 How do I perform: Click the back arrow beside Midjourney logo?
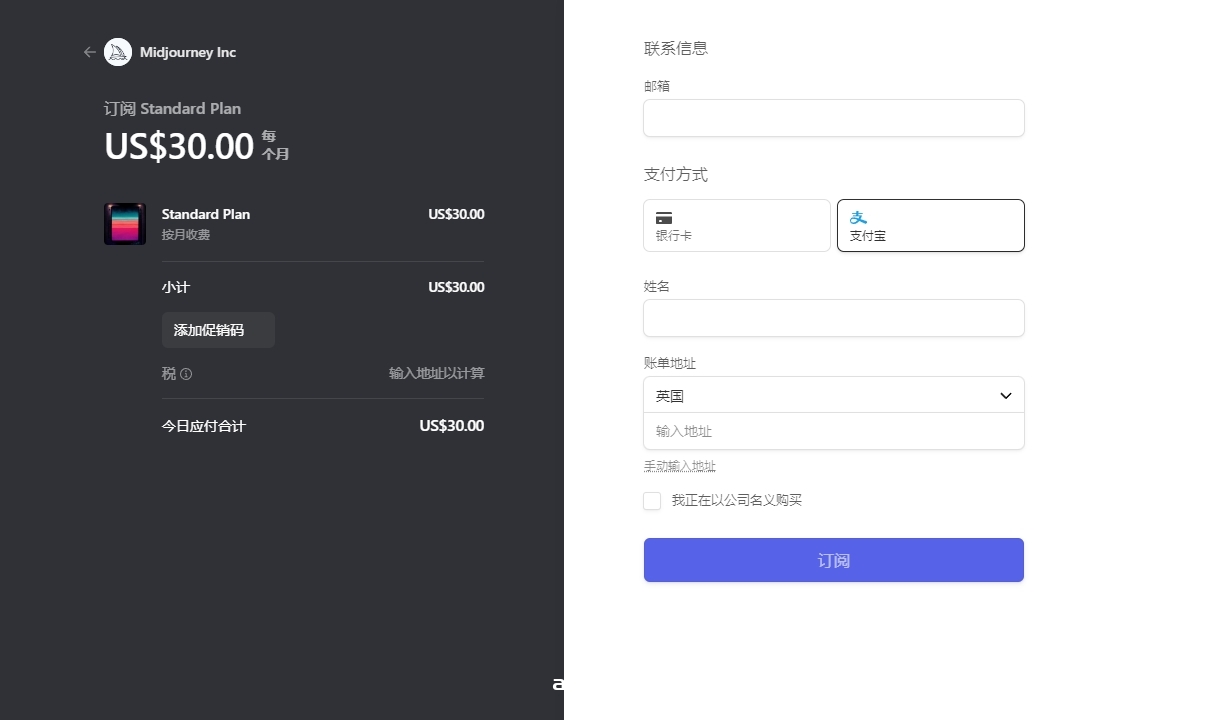90,52
